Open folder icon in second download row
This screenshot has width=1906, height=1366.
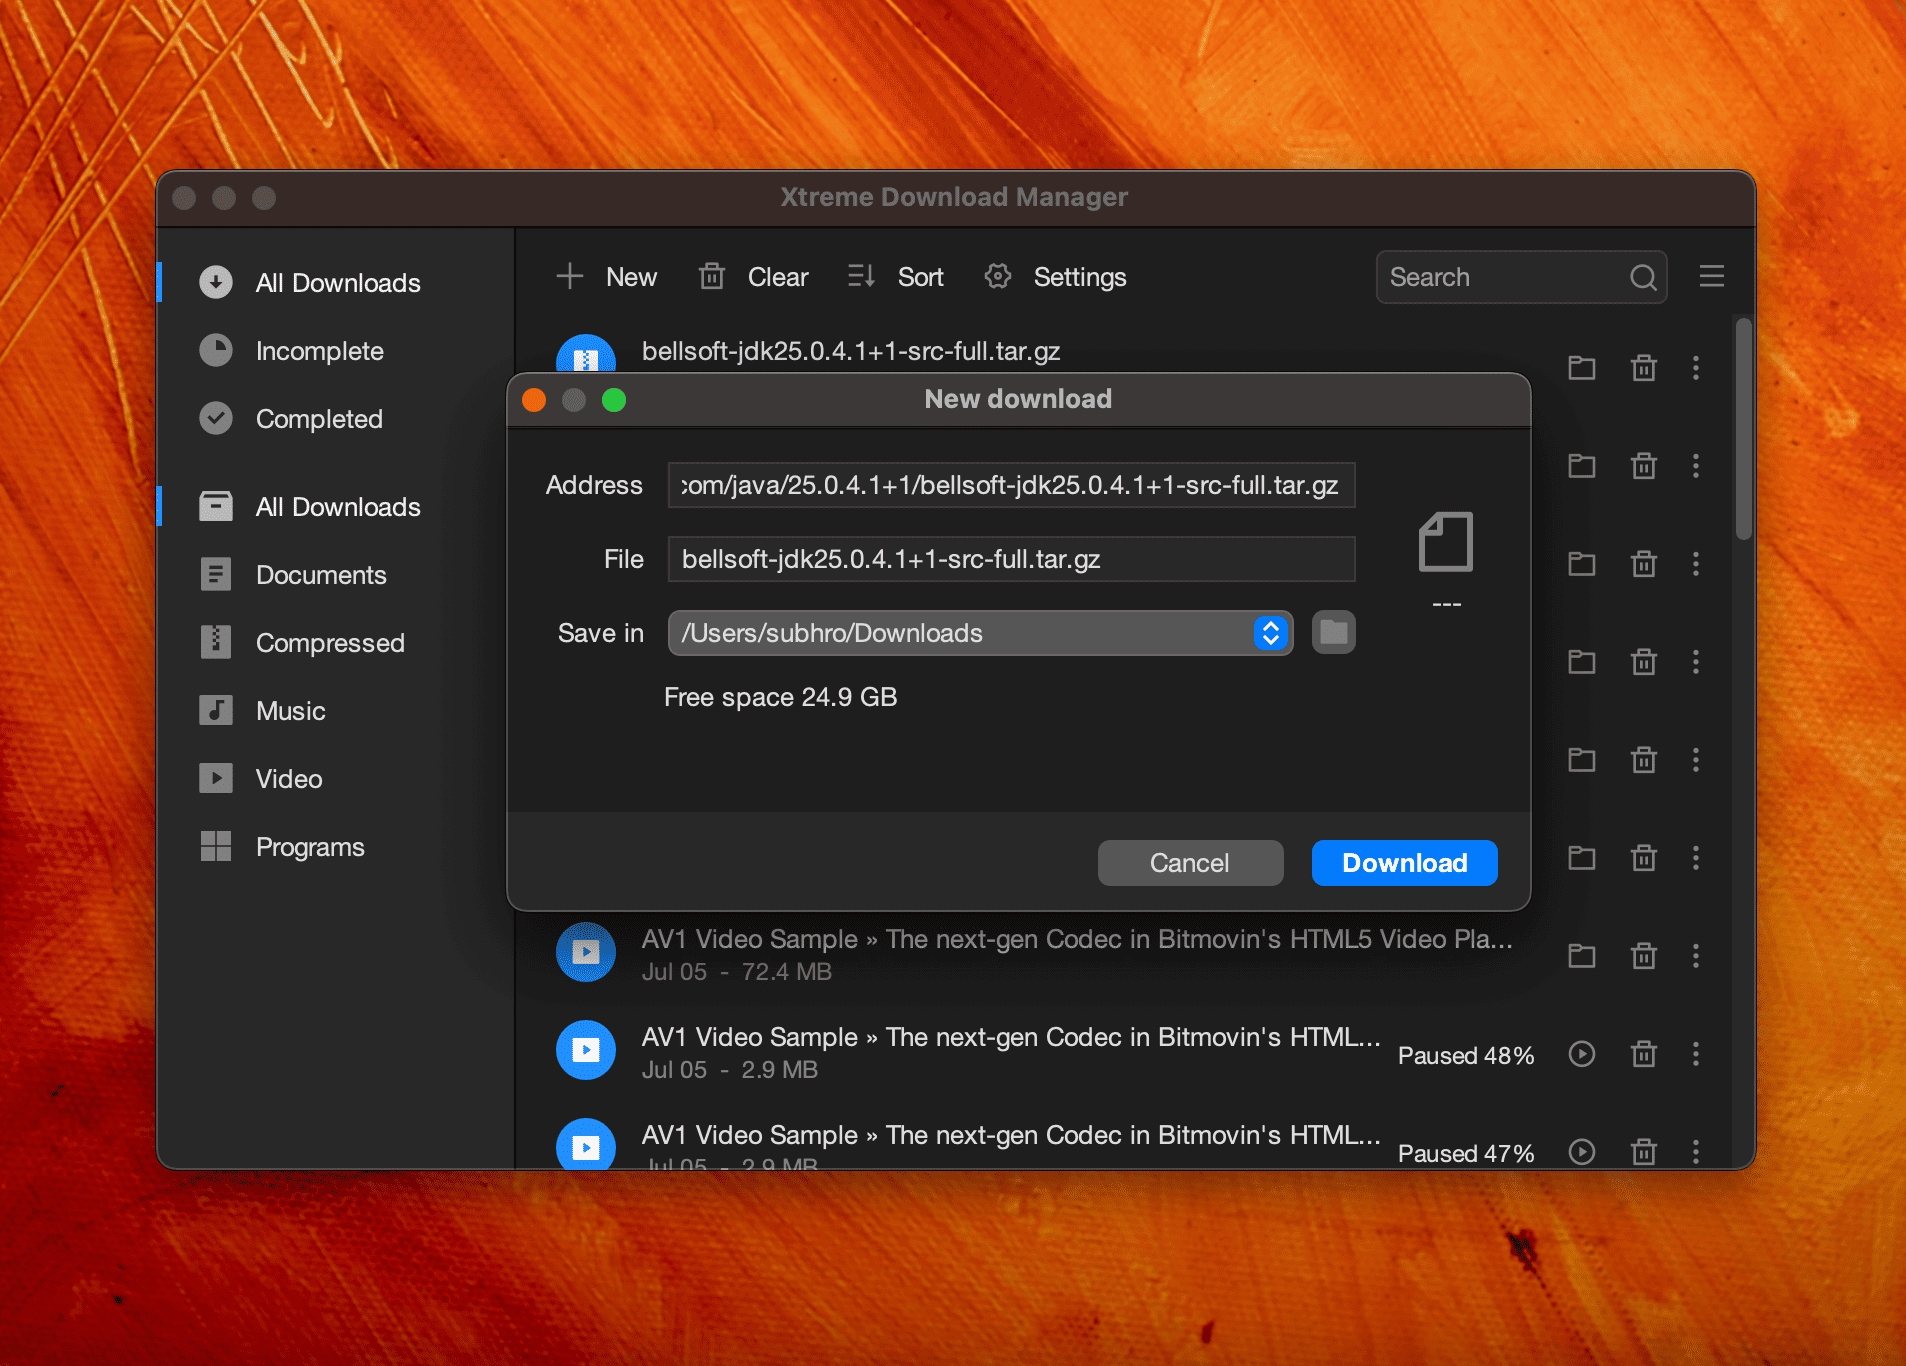(1582, 466)
